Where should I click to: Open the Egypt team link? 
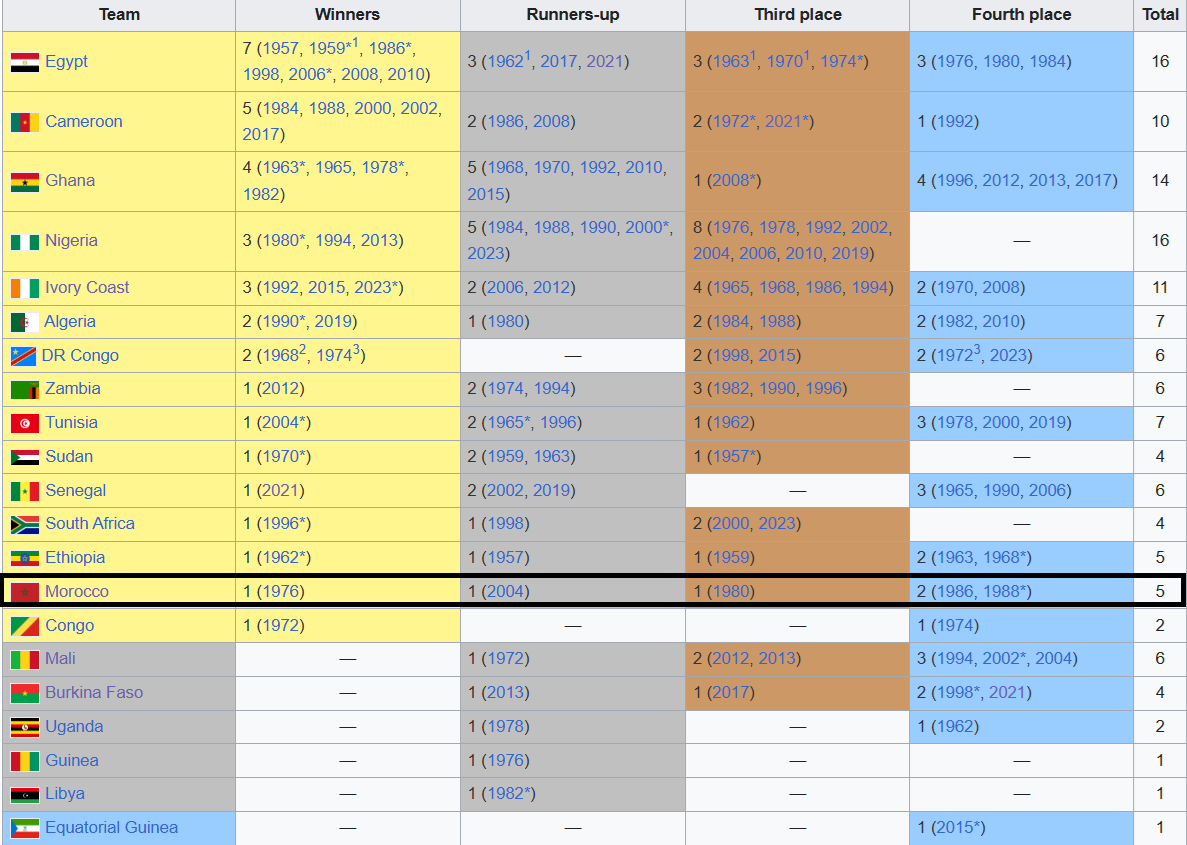67,61
